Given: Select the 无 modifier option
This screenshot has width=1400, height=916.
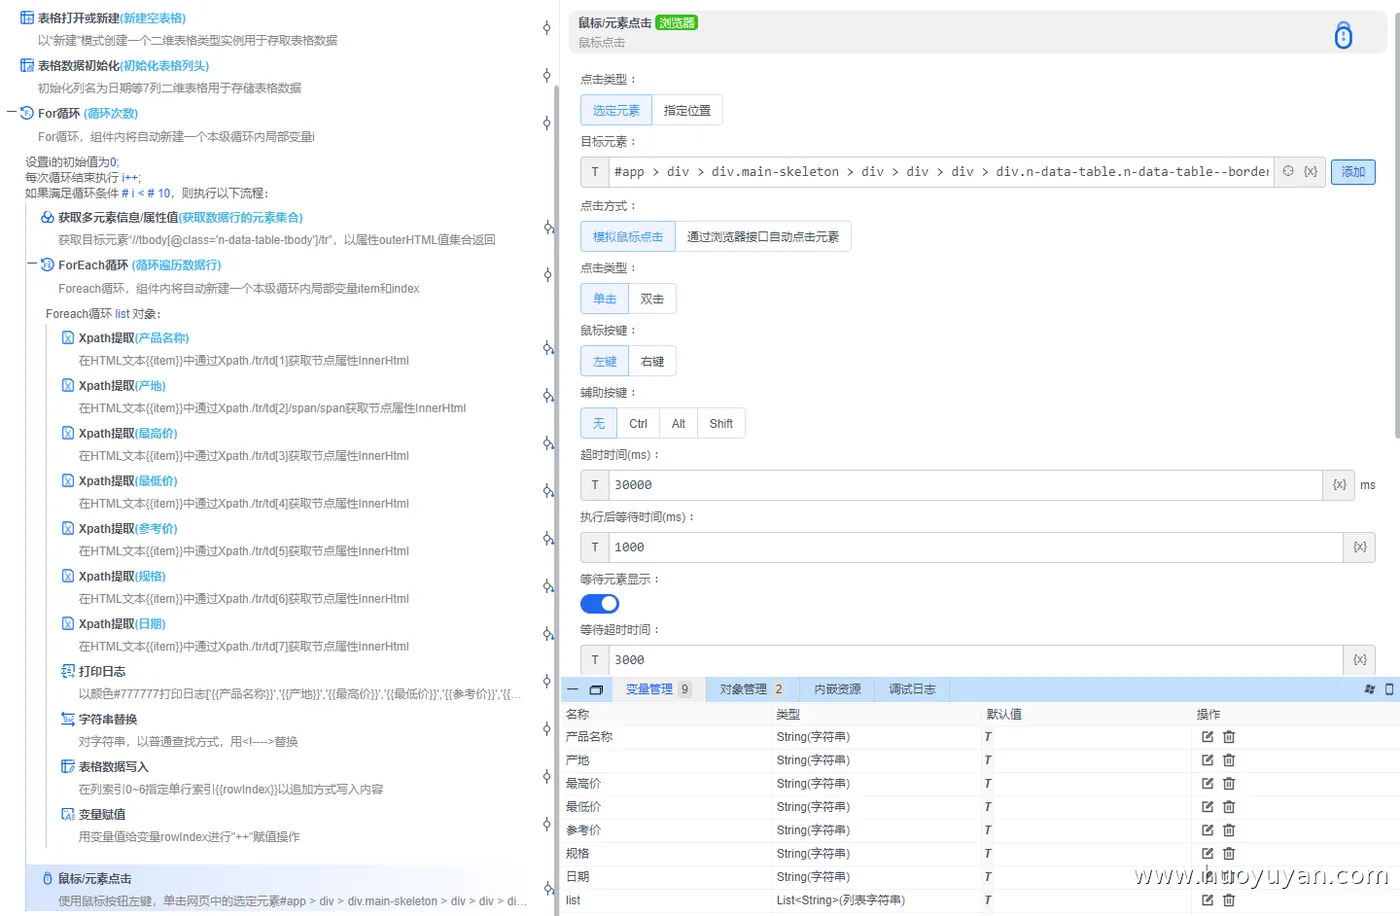Looking at the screenshot, I should coord(599,423).
